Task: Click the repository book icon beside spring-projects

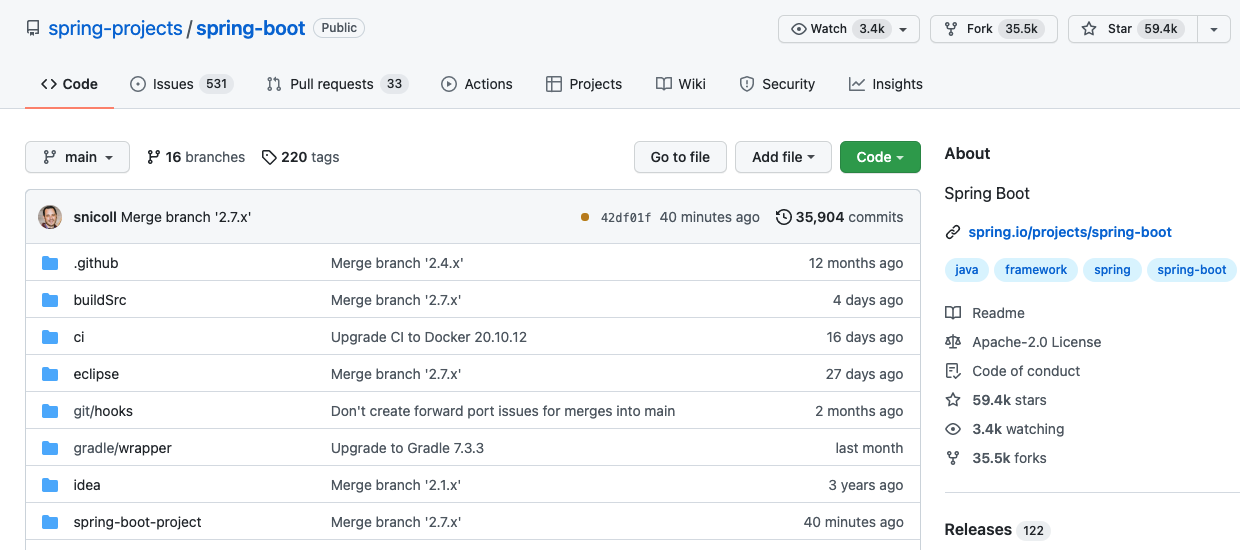Action: 33,29
